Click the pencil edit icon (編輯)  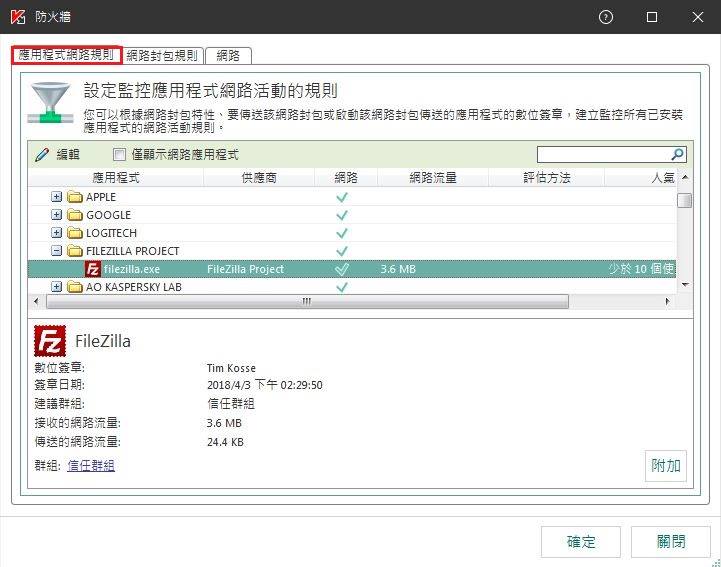click(x=41, y=155)
